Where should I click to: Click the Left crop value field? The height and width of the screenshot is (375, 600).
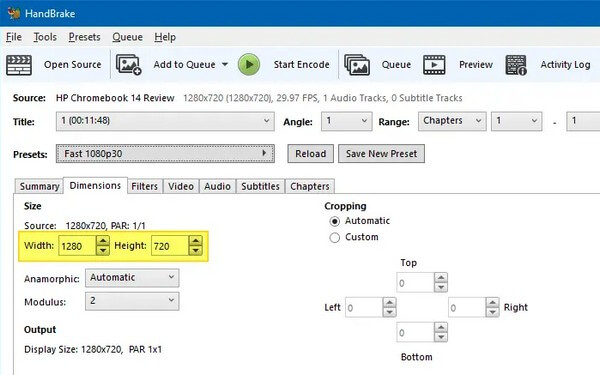[x=364, y=307]
